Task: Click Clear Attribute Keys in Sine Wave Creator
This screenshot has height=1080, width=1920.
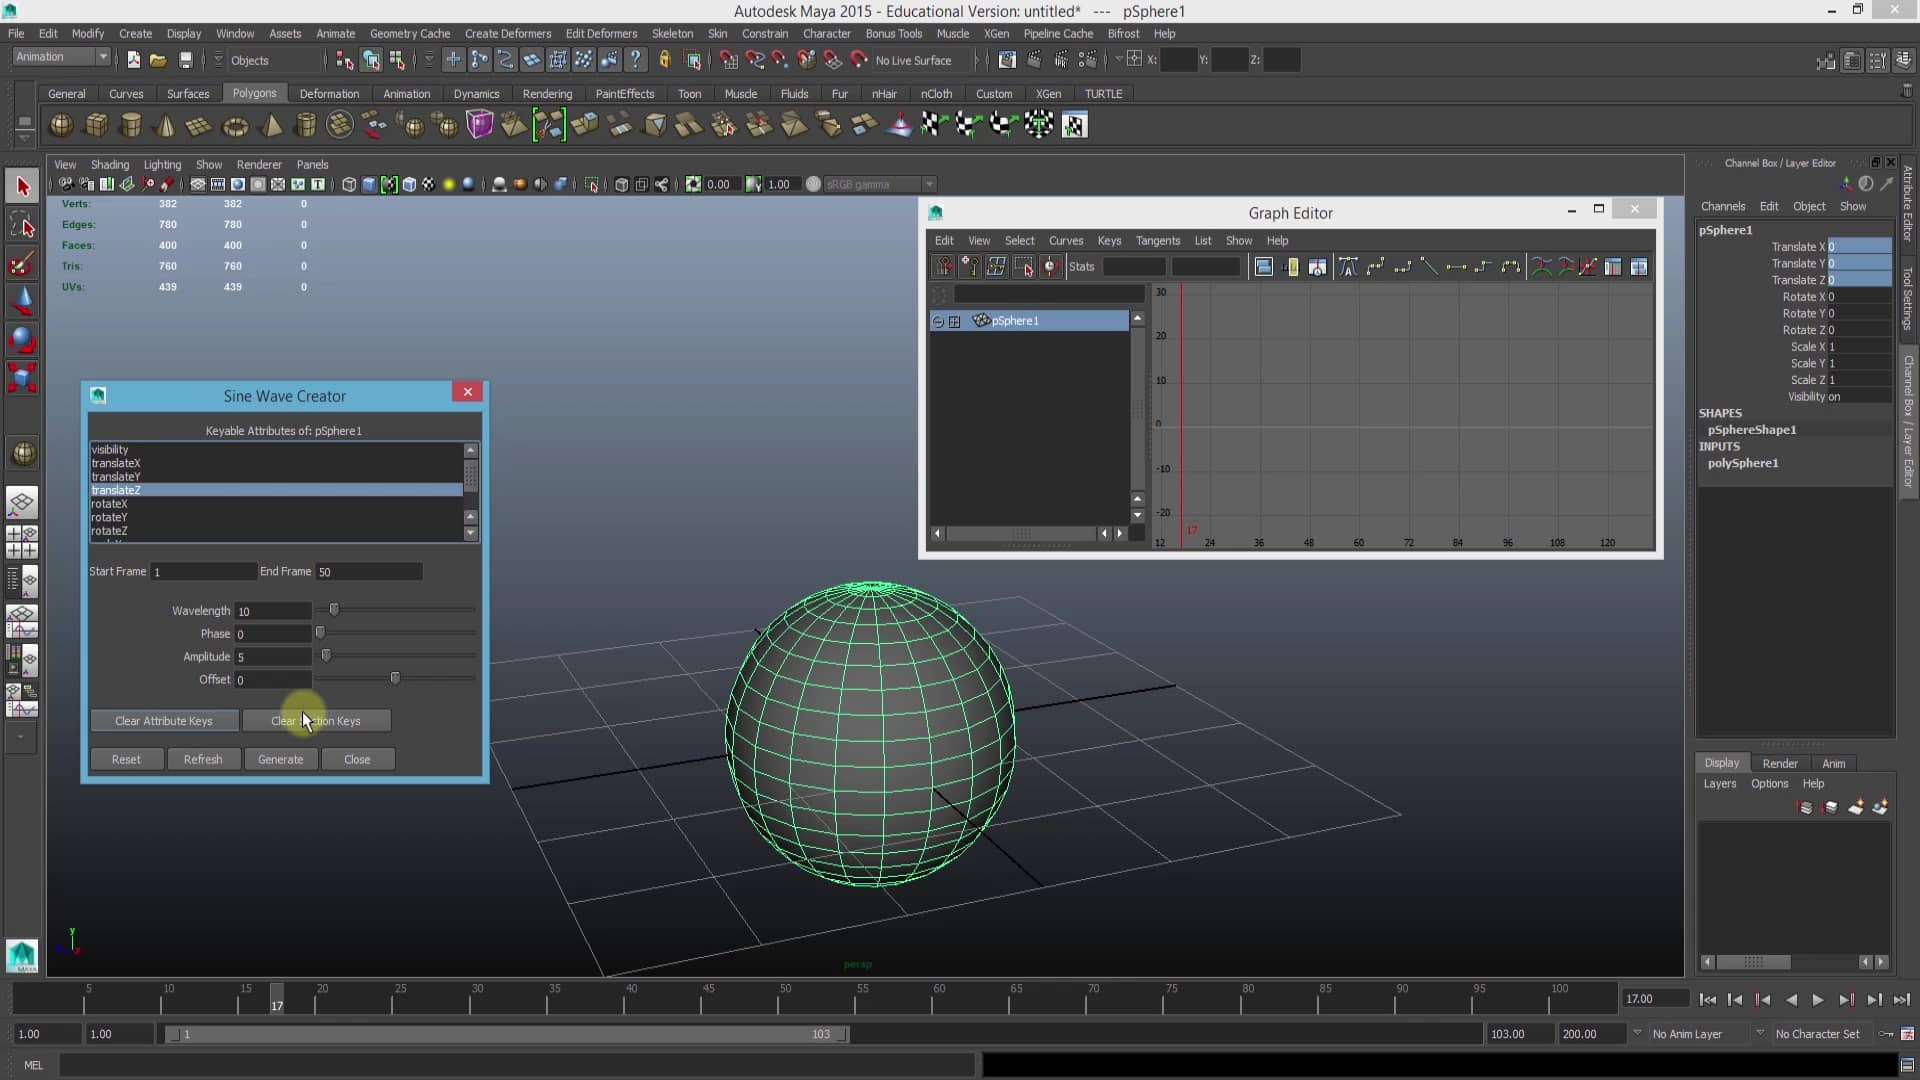Action: point(164,721)
